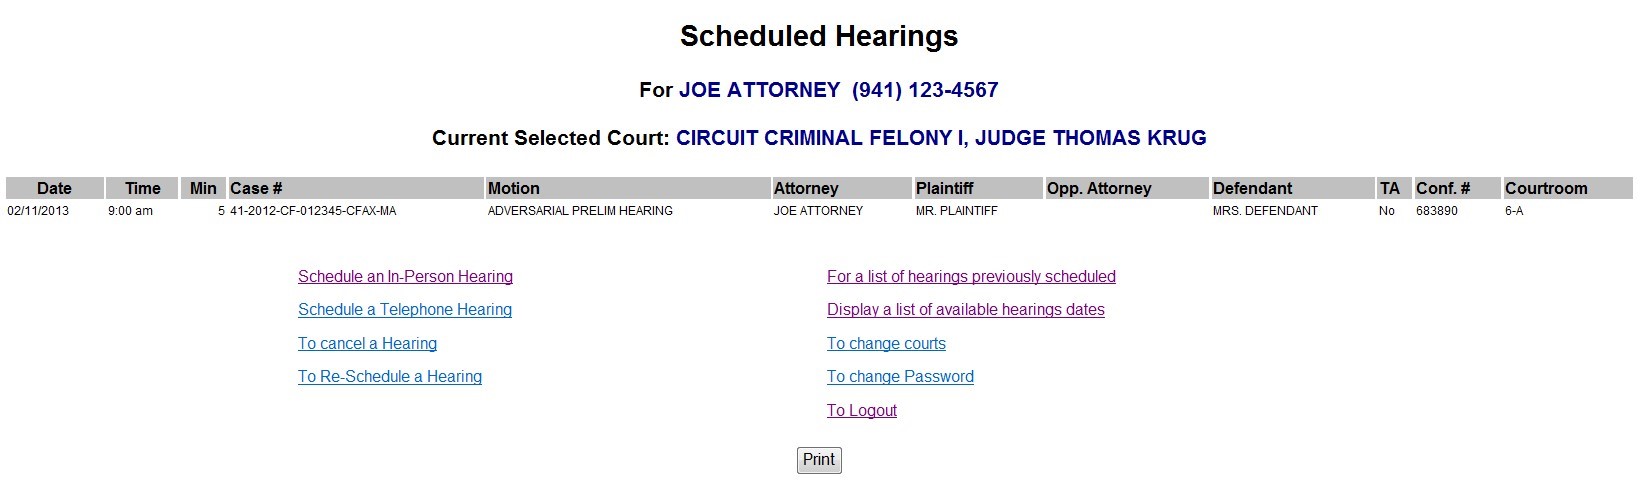Viewport: 1640px width, 503px height.
Task: Click confirmation number 683890
Action: click(x=1437, y=211)
